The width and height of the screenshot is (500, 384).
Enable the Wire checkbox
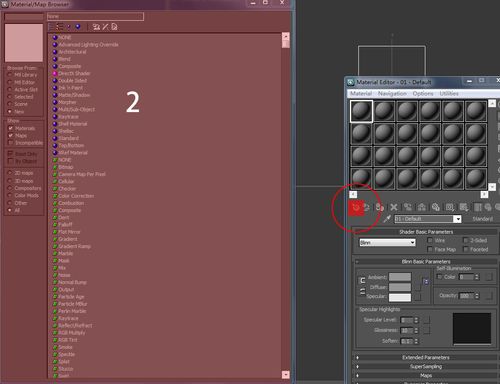(430, 240)
